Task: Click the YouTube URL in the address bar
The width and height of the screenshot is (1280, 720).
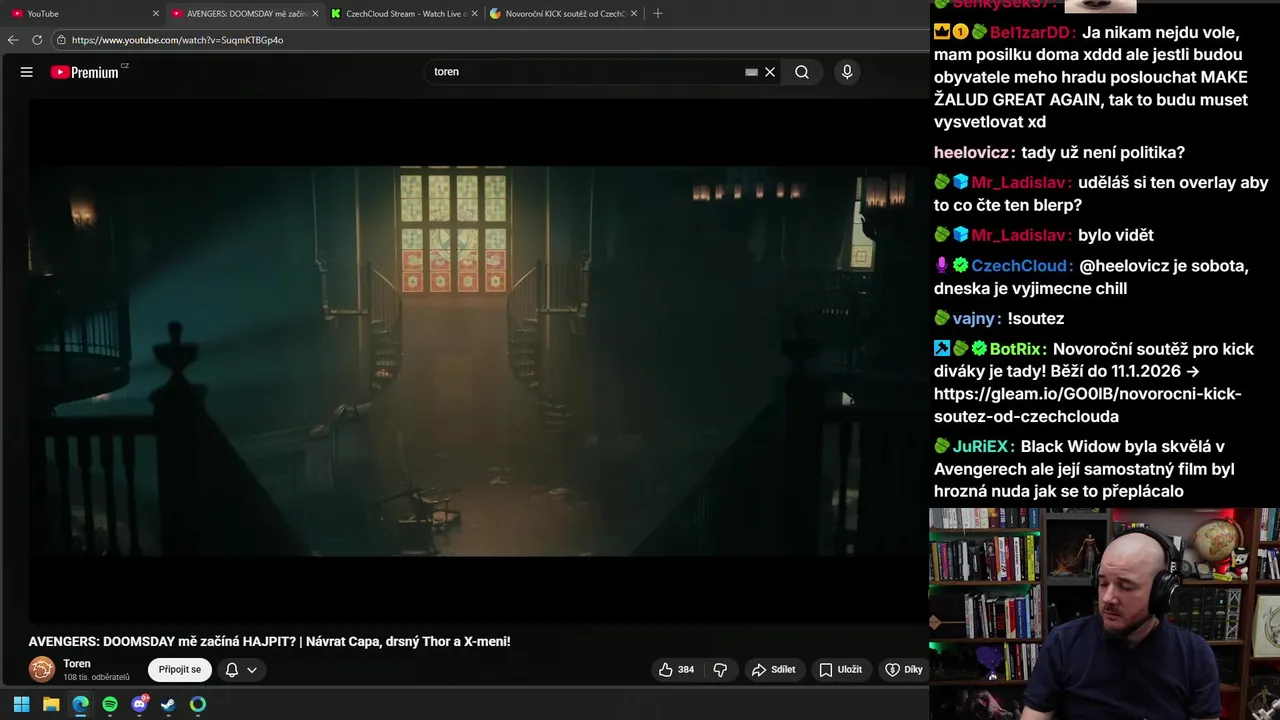Action: tap(177, 40)
